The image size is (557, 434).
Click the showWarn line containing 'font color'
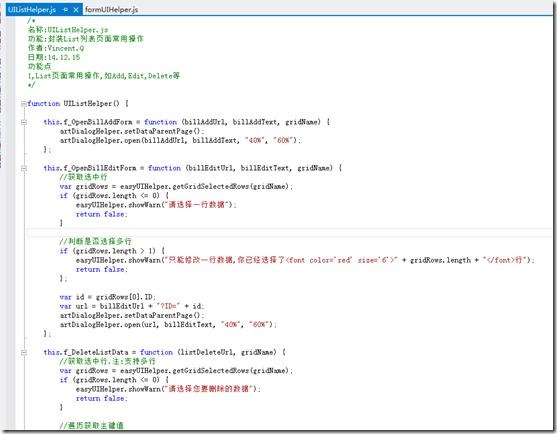[x=305, y=260]
